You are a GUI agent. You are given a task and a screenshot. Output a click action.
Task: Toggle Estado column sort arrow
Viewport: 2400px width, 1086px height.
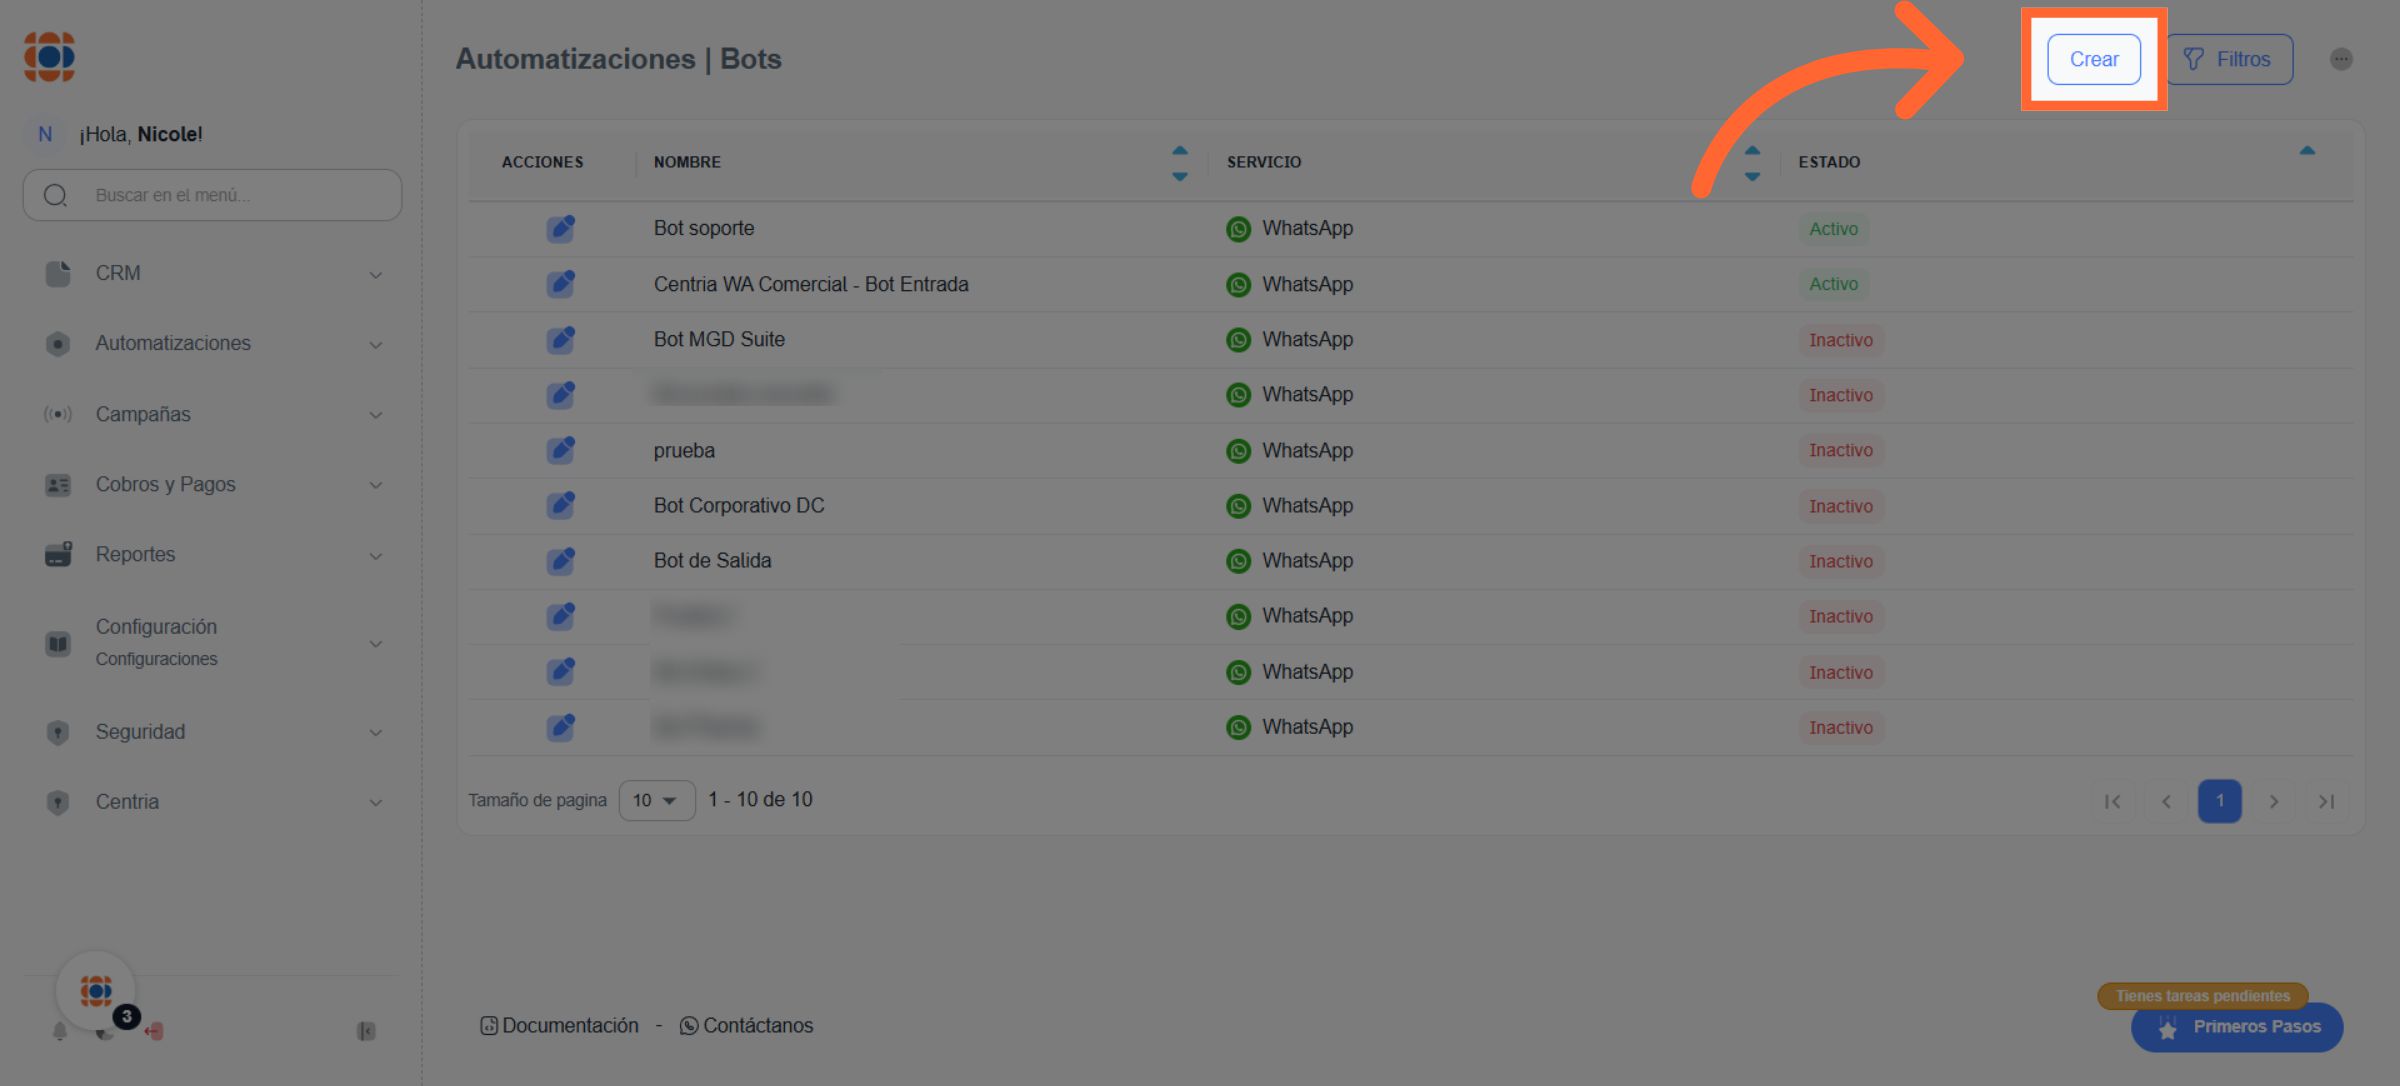(x=2307, y=151)
